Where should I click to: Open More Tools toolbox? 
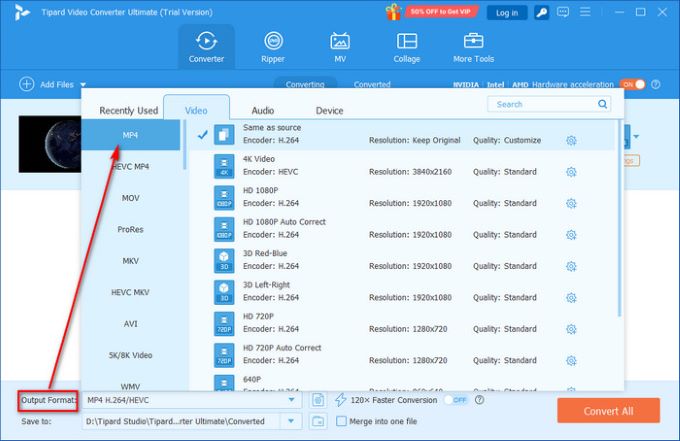[x=474, y=46]
